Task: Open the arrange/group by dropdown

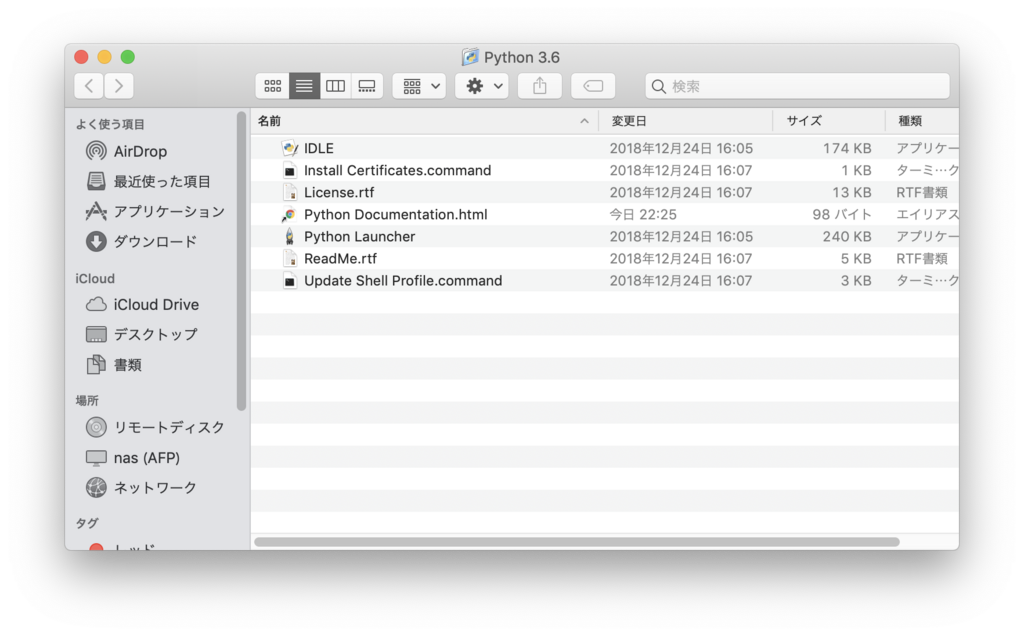Action: [x=419, y=86]
